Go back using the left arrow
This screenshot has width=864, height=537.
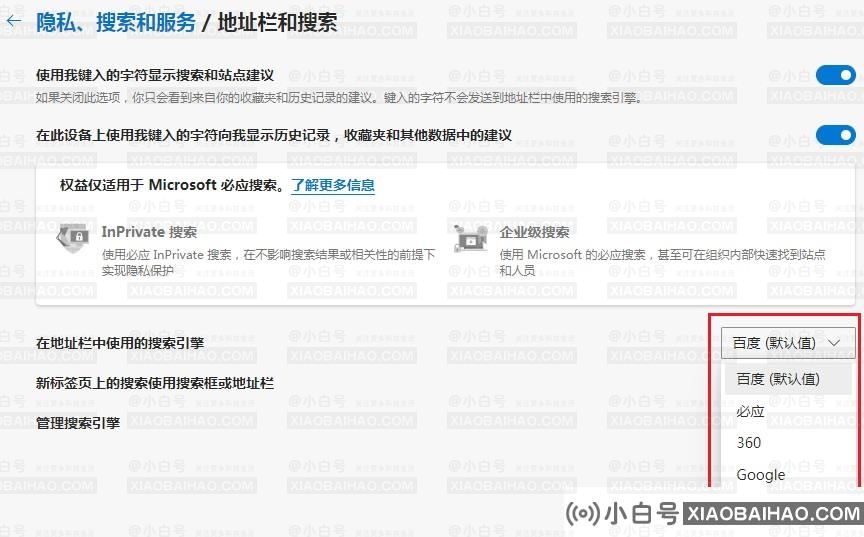point(13,21)
